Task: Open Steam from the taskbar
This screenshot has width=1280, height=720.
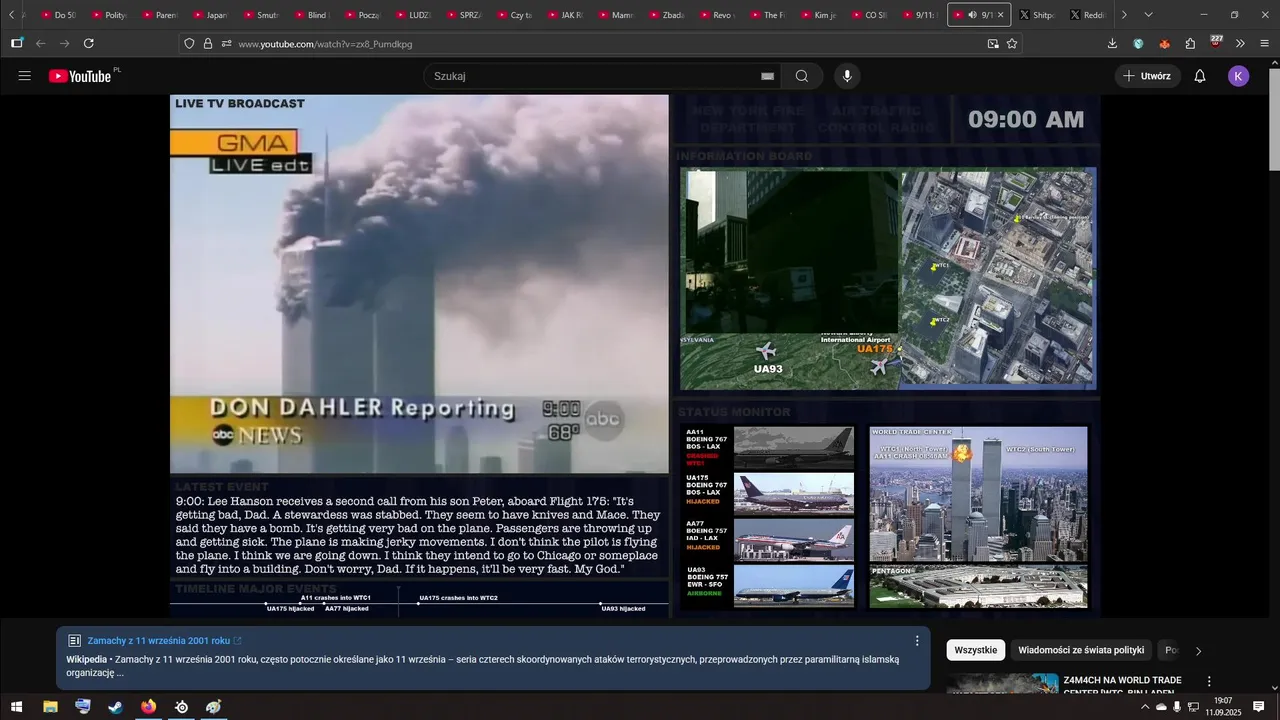Action: pos(116,707)
